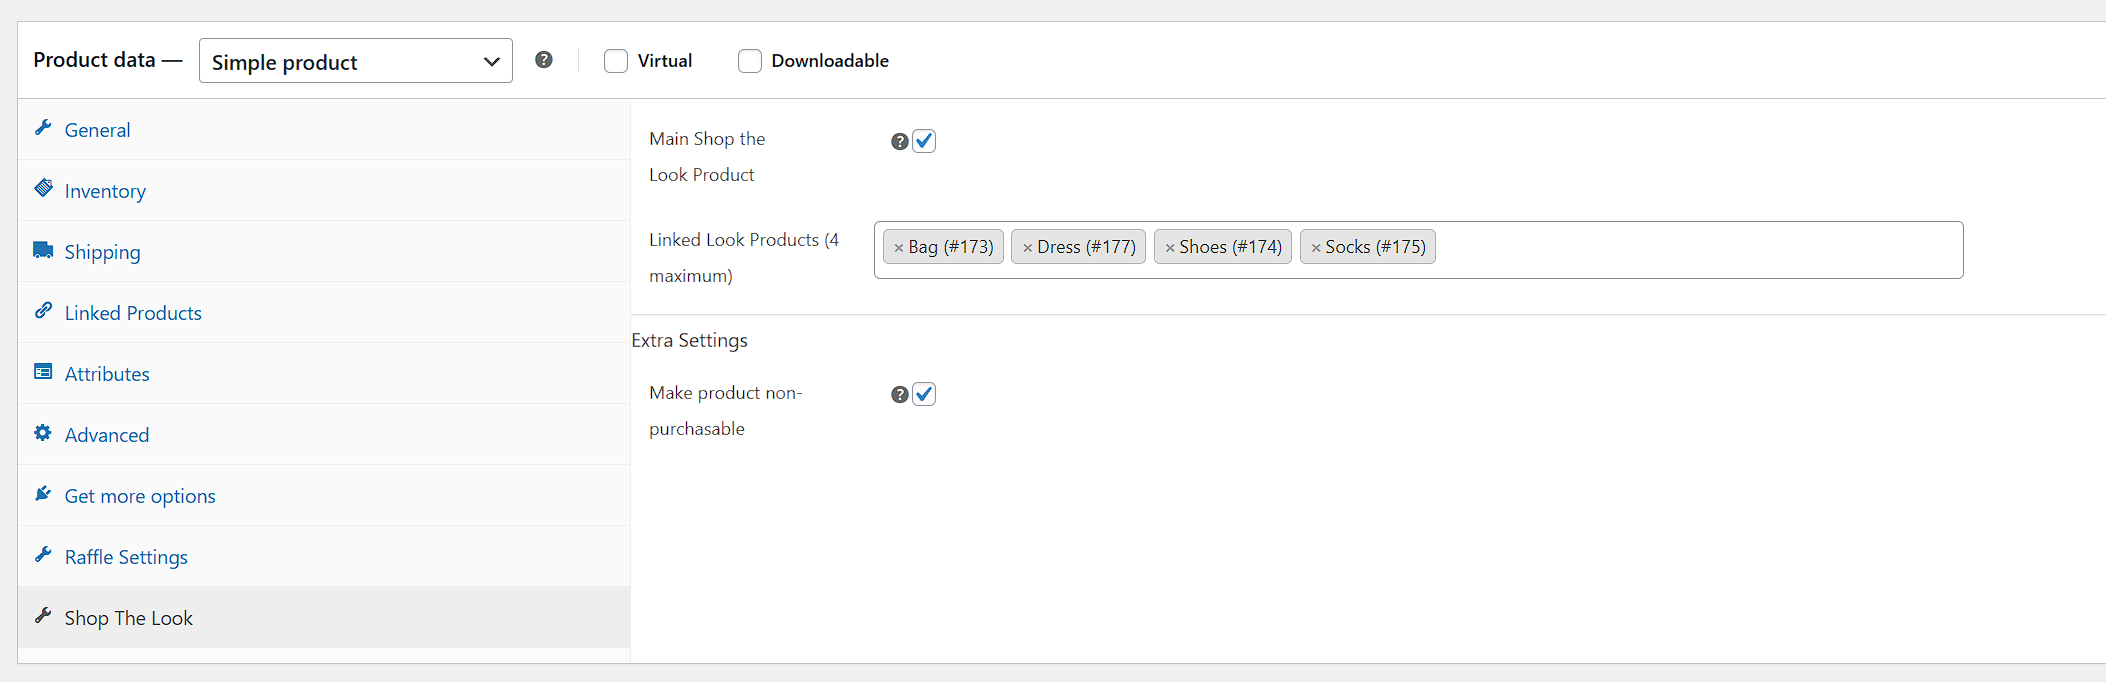Uncheck Main Shop the Look Product checkbox

pyautogui.click(x=924, y=141)
